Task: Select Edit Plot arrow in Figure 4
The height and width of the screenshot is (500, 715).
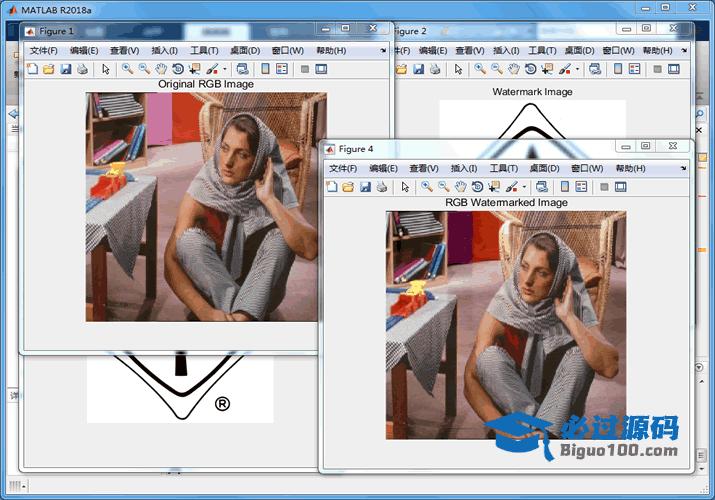Action: pos(405,187)
